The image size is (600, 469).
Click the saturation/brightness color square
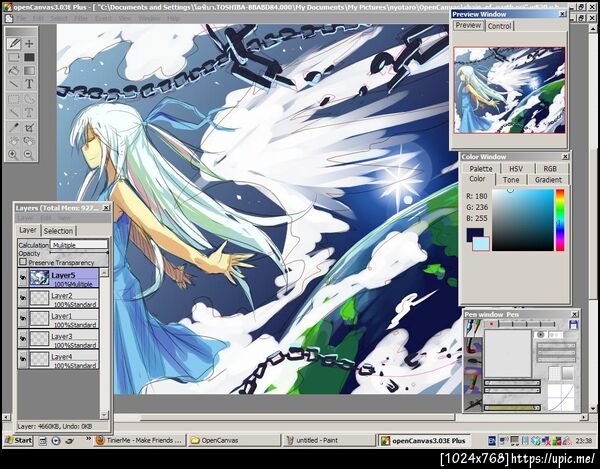click(523, 220)
